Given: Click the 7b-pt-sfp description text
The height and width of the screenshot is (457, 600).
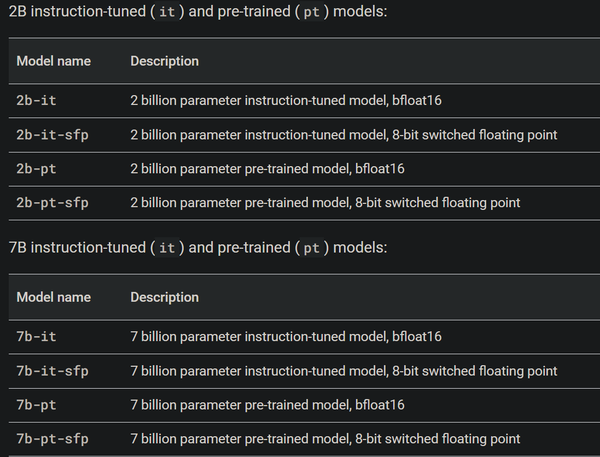Looking at the screenshot, I should click(325, 439).
